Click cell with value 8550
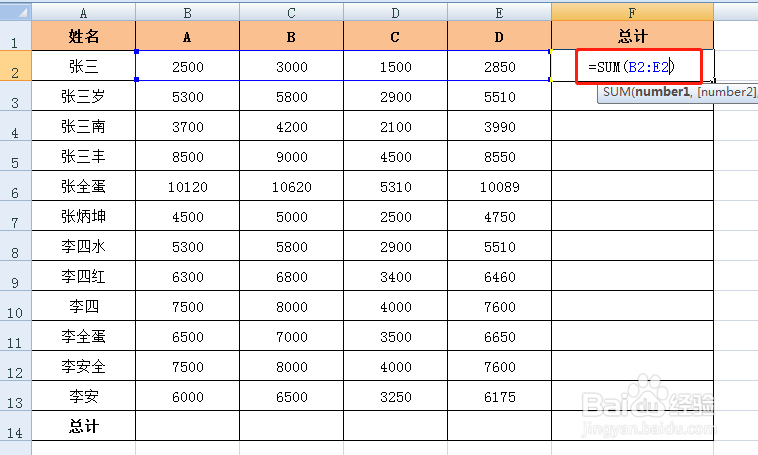 point(499,156)
